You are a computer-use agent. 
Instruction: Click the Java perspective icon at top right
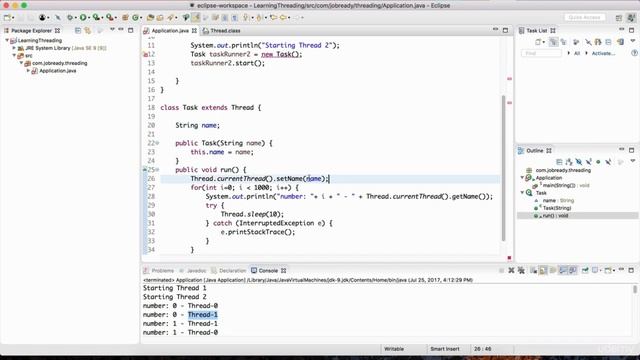[631, 18]
